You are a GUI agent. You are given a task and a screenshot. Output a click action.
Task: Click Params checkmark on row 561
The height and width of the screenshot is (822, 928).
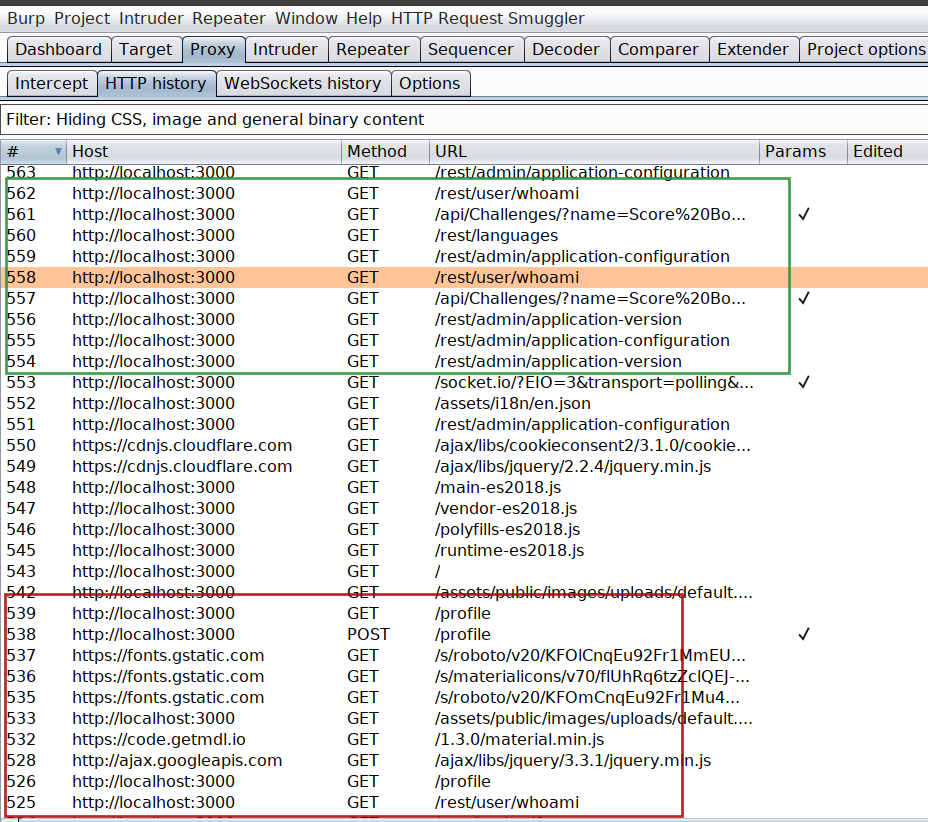click(804, 214)
